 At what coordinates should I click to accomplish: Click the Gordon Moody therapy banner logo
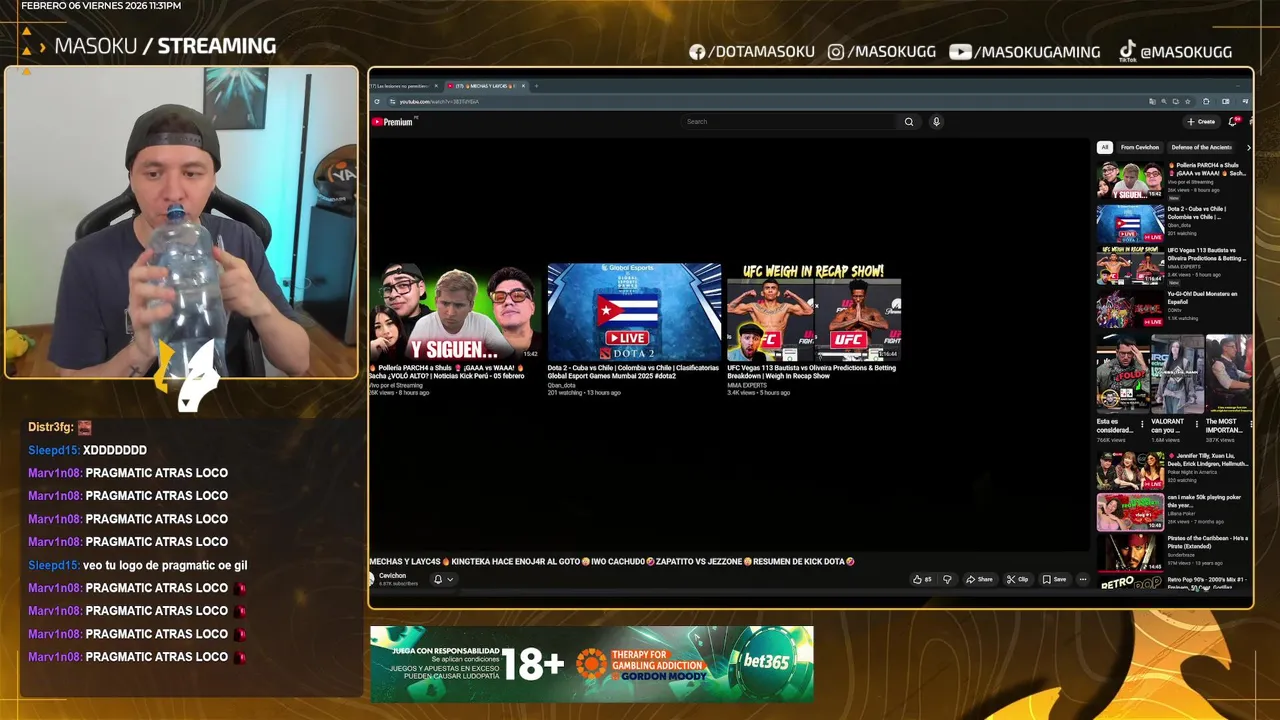(x=640, y=663)
